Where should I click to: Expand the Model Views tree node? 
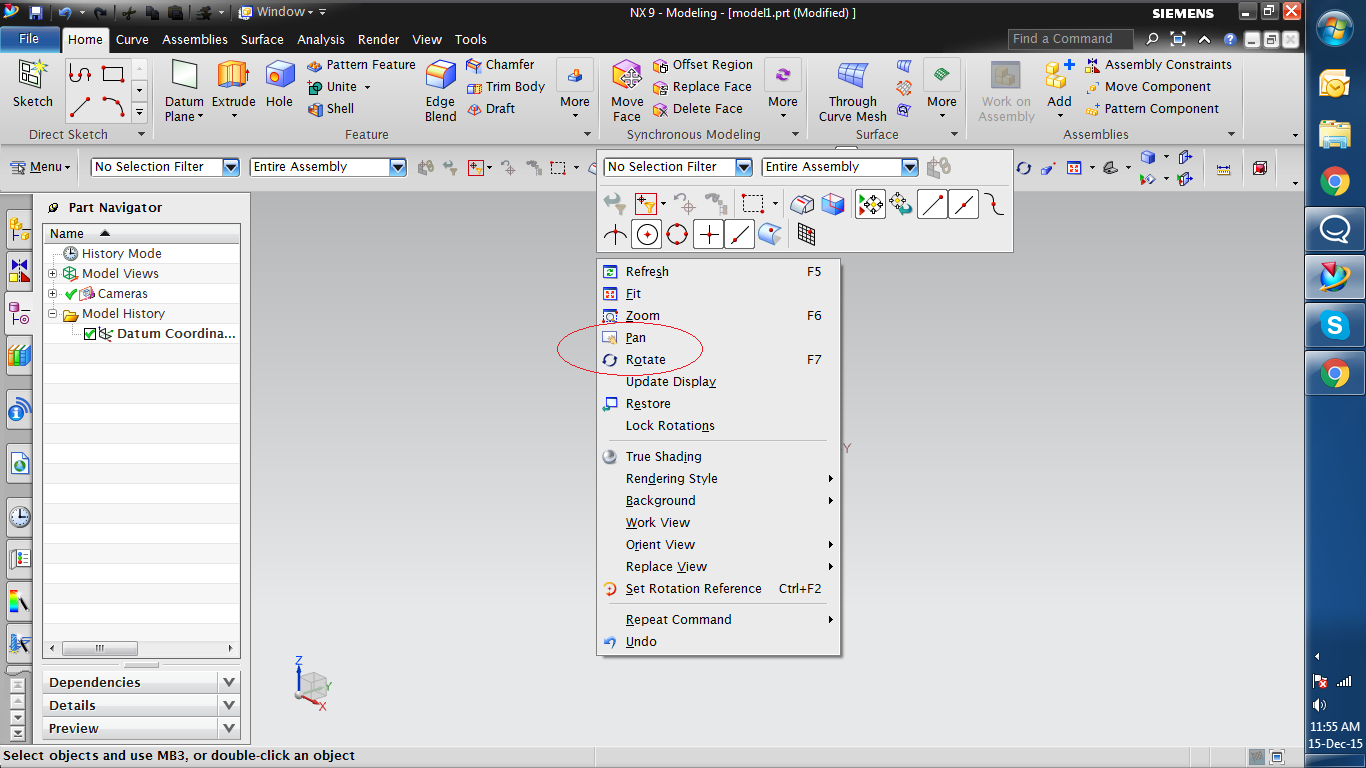(53, 274)
